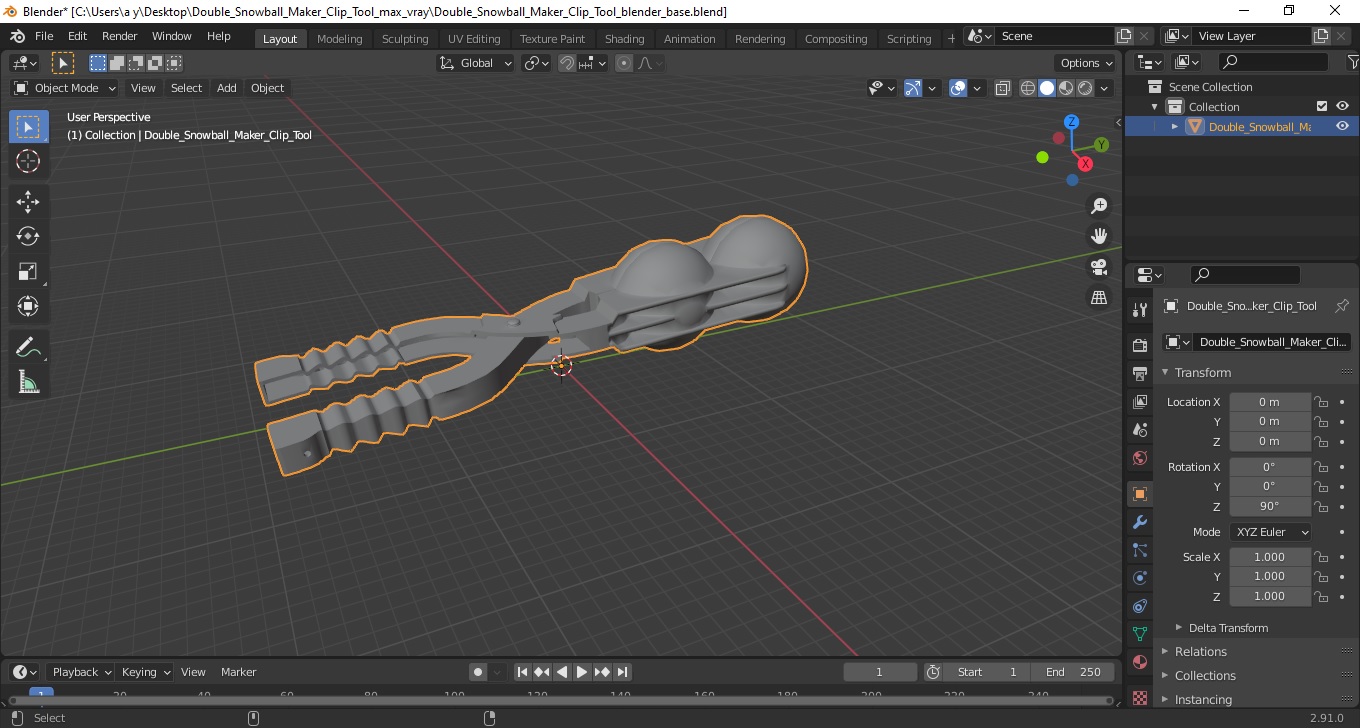
Task: Toggle X-Ray display mode
Action: click(x=1003, y=88)
